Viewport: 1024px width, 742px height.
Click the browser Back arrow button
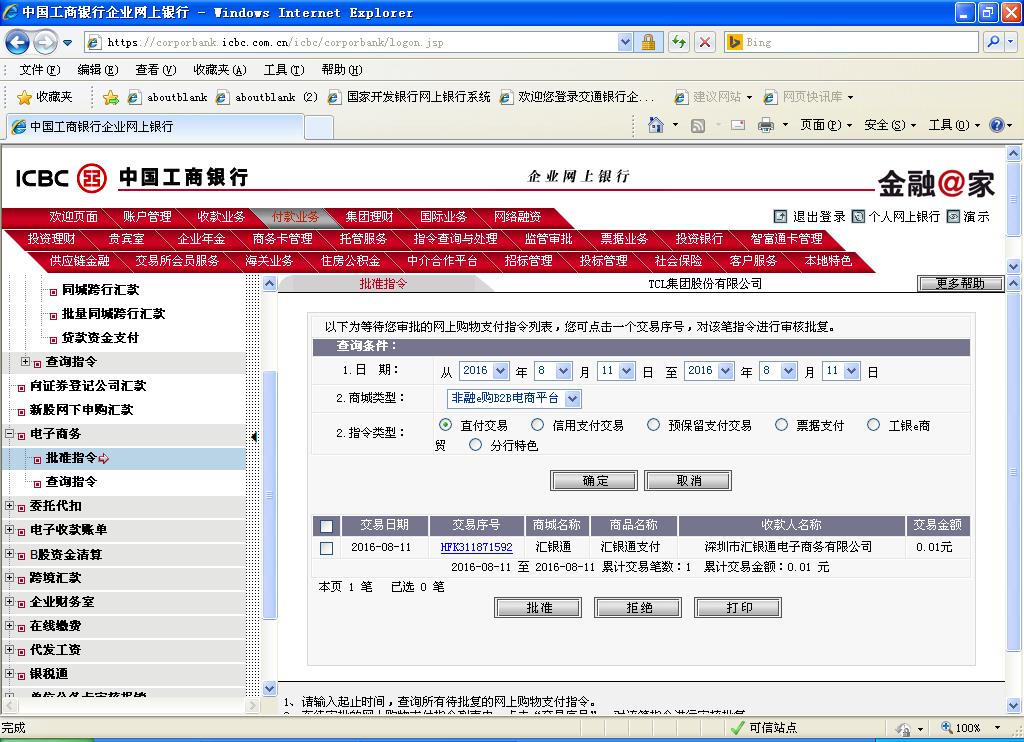(17, 43)
